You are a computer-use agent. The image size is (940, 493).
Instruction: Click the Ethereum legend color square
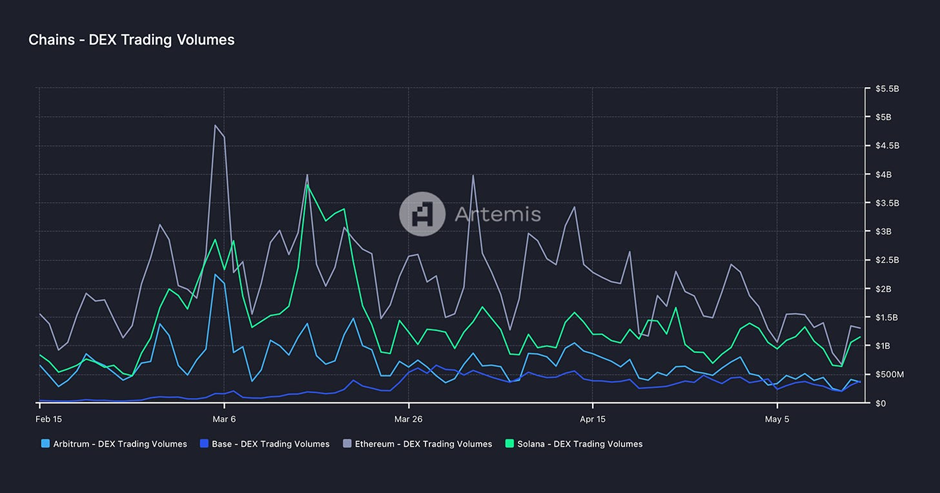tap(345, 443)
